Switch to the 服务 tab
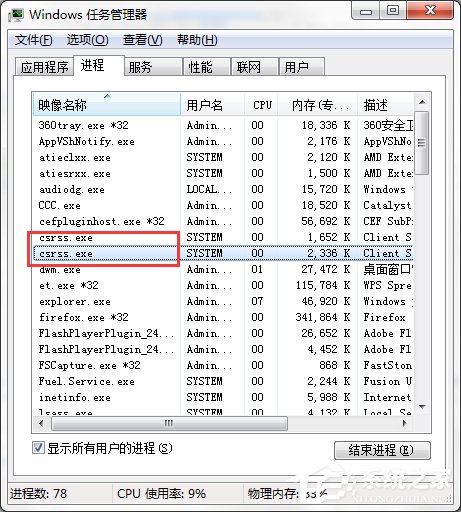 [153, 67]
